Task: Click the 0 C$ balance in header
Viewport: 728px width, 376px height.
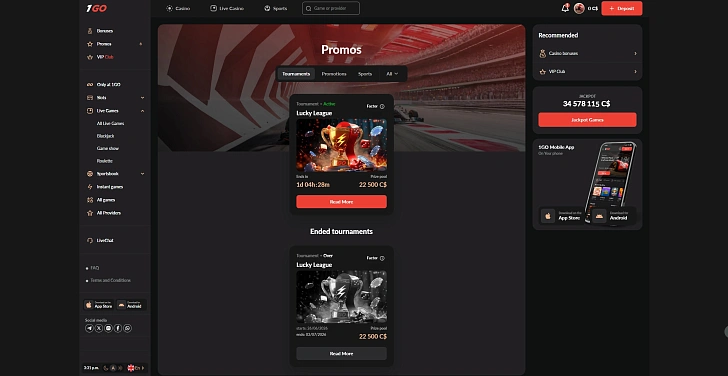Action: point(592,8)
